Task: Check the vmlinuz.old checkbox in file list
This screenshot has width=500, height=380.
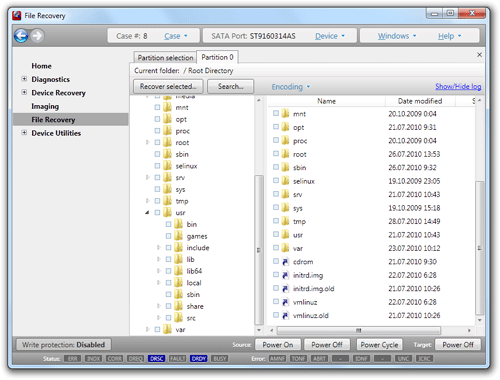Action: pyautogui.click(x=276, y=315)
